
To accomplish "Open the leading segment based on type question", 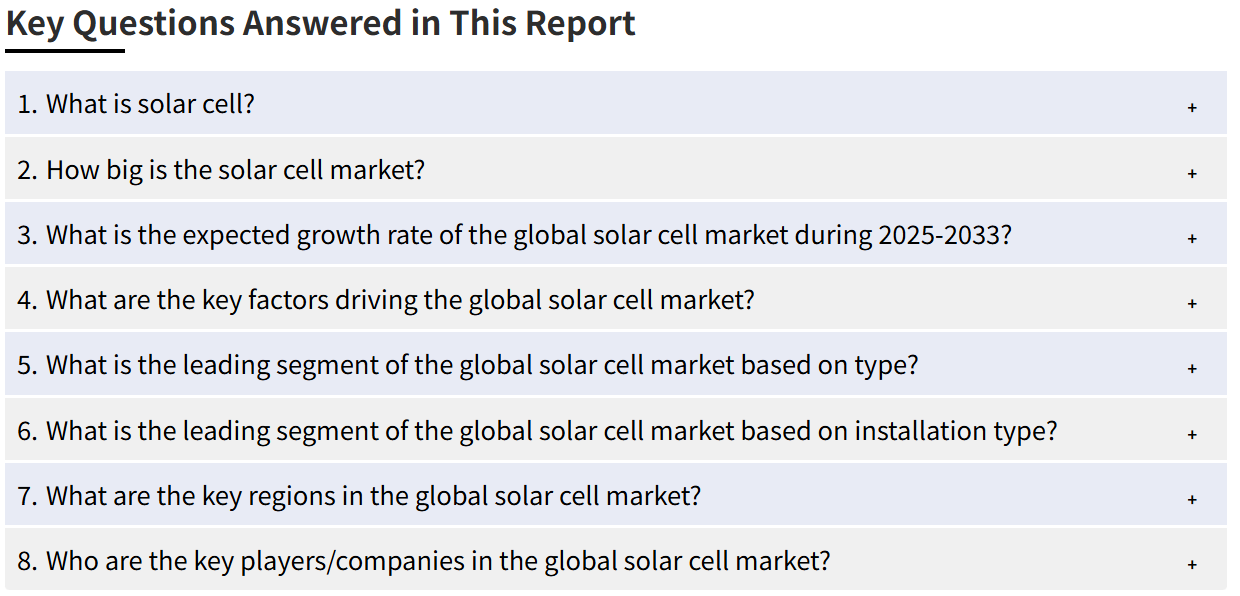I will click(467, 365).
